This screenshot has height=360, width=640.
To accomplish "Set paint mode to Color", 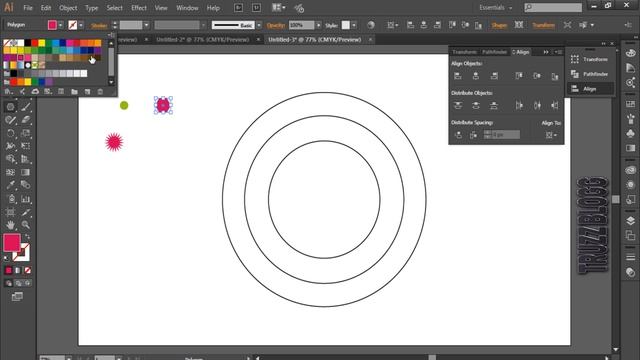I will [x=9, y=270].
